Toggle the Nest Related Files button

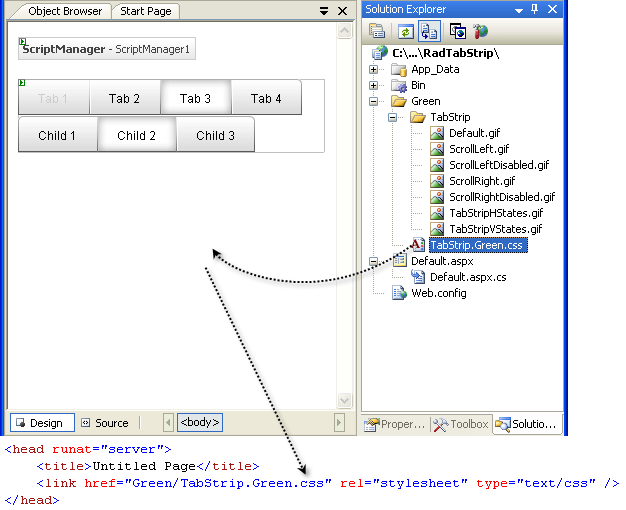426,31
